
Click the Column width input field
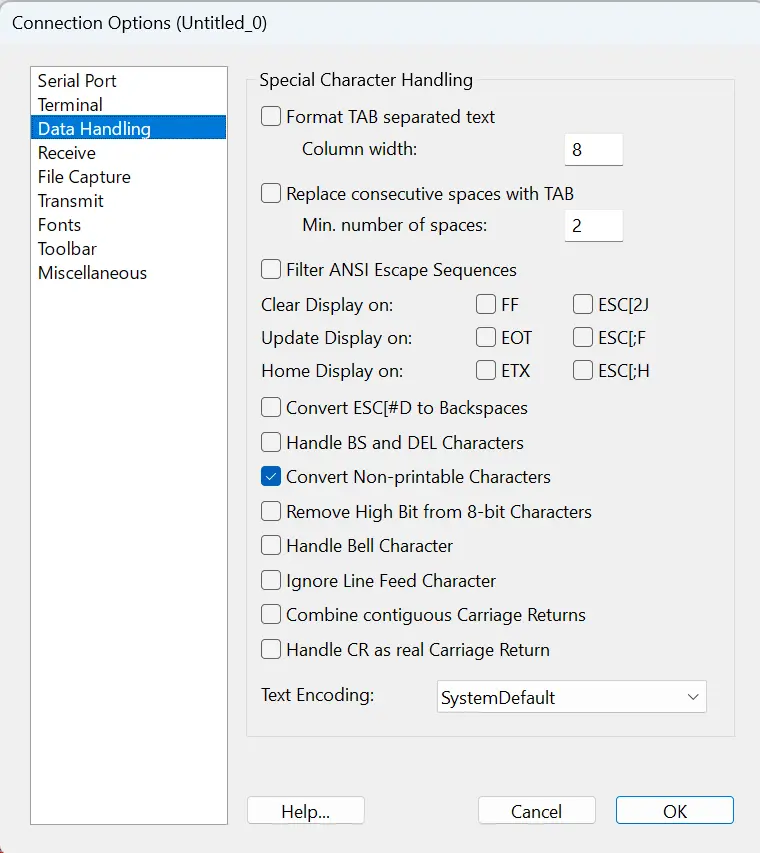tap(594, 150)
